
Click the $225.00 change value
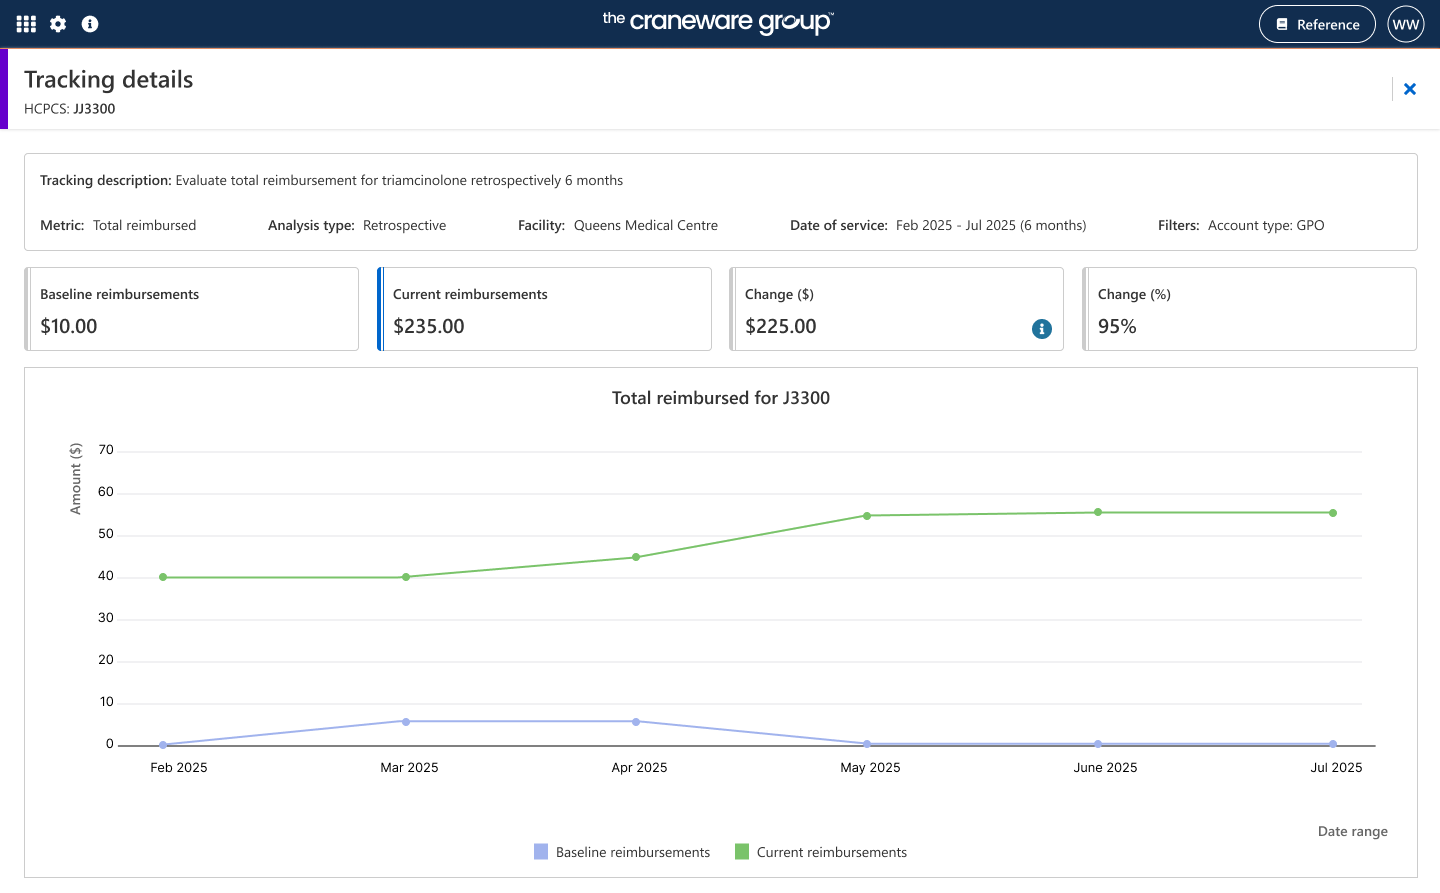[781, 326]
